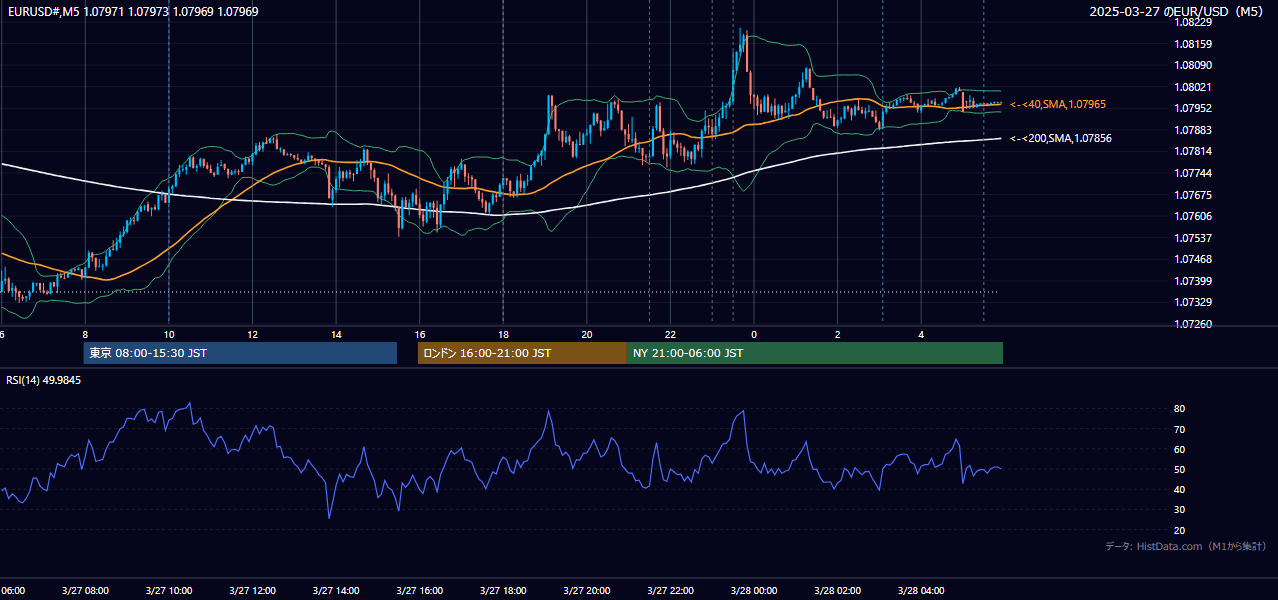Screen dimensions: 1278x600
Task: Click price axis value 1.07744
Action: click(x=1194, y=173)
